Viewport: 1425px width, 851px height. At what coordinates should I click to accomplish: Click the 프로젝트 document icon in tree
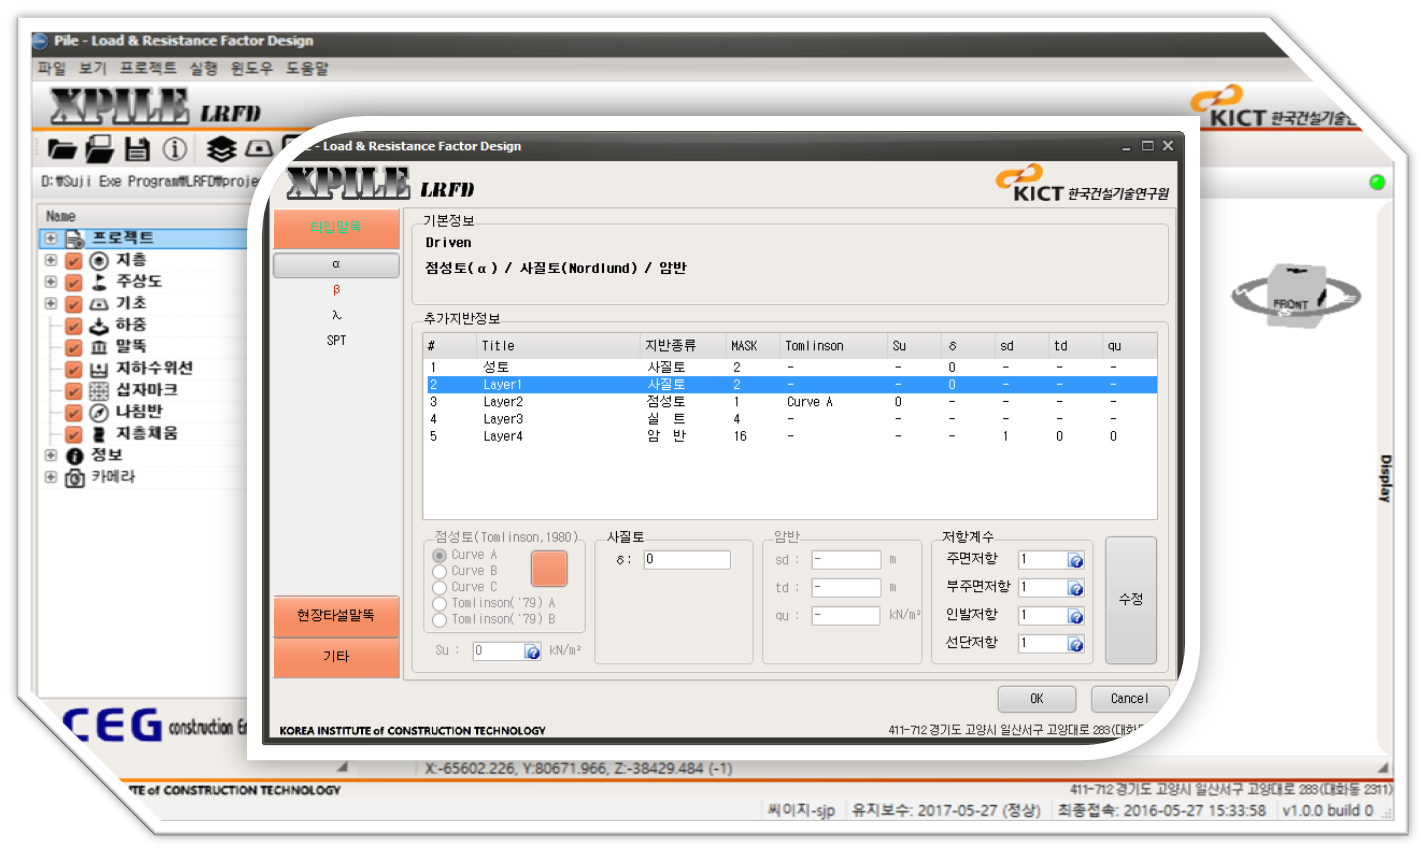(x=75, y=239)
